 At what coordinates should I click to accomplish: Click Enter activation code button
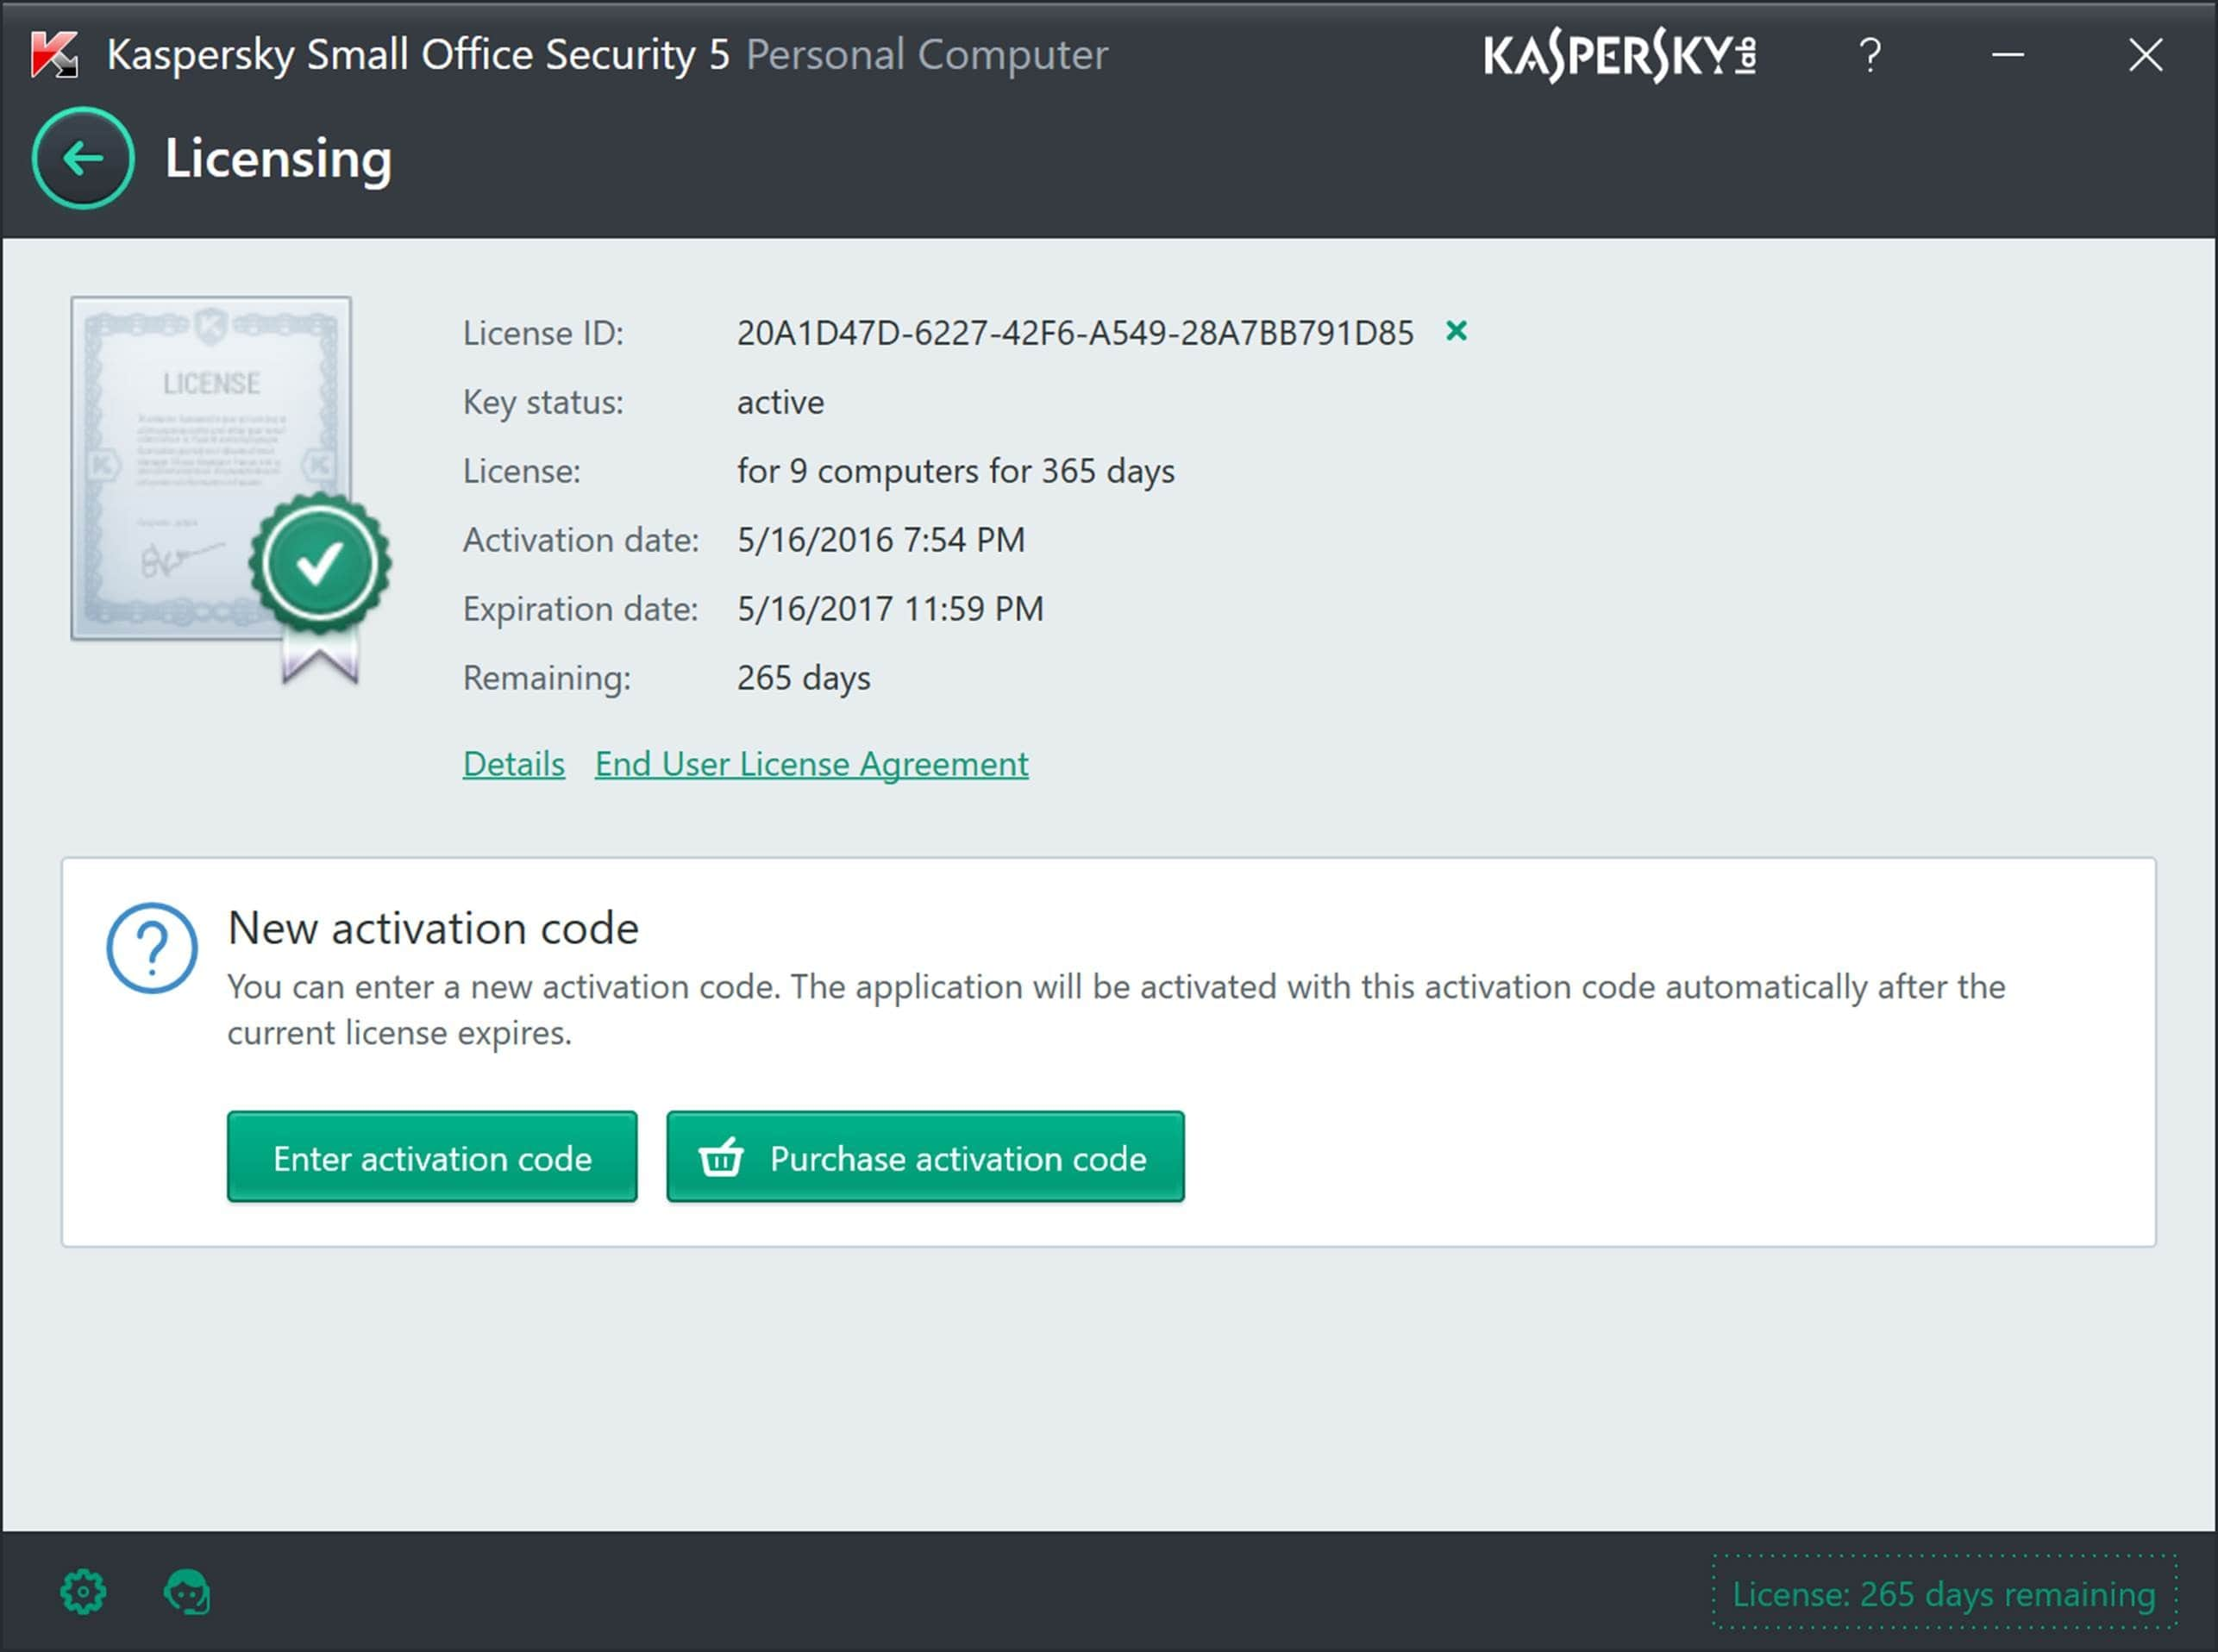[432, 1157]
